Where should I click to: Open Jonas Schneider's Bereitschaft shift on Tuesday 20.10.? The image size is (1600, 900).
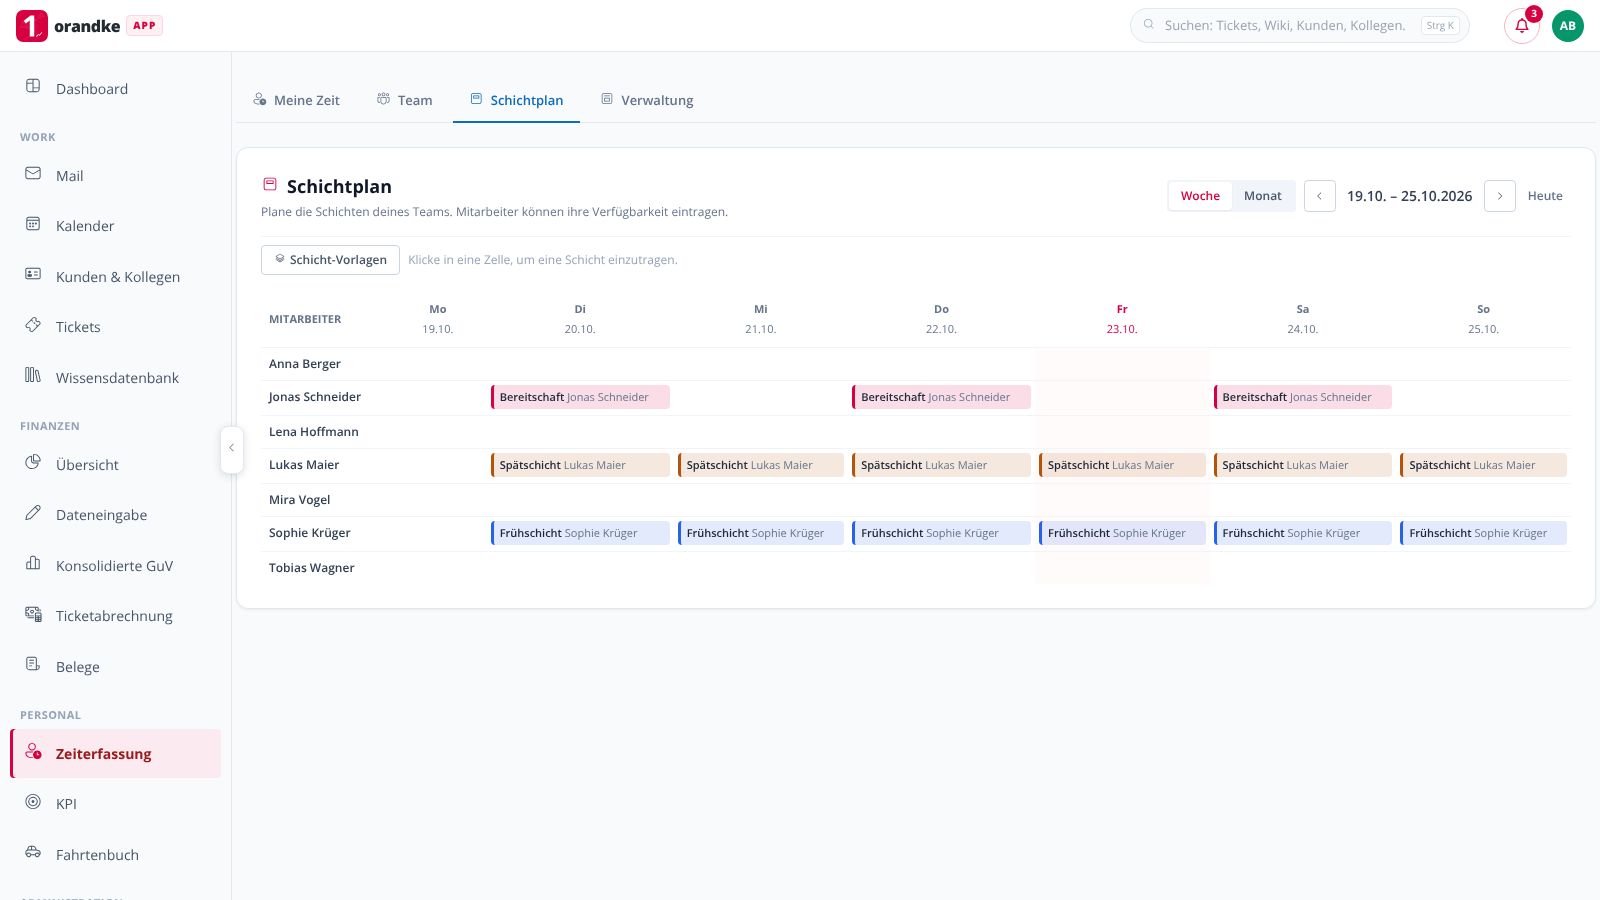pyautogui.click(x=580, y=397)
